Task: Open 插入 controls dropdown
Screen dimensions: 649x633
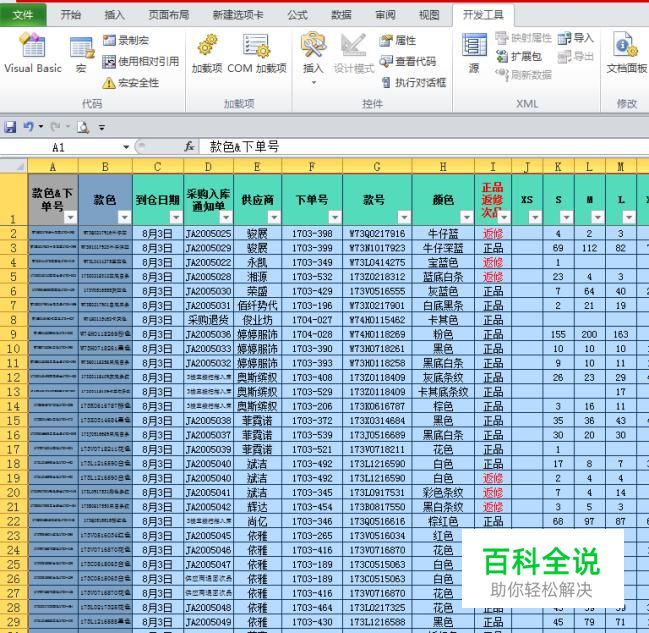Action: (313, 57)
